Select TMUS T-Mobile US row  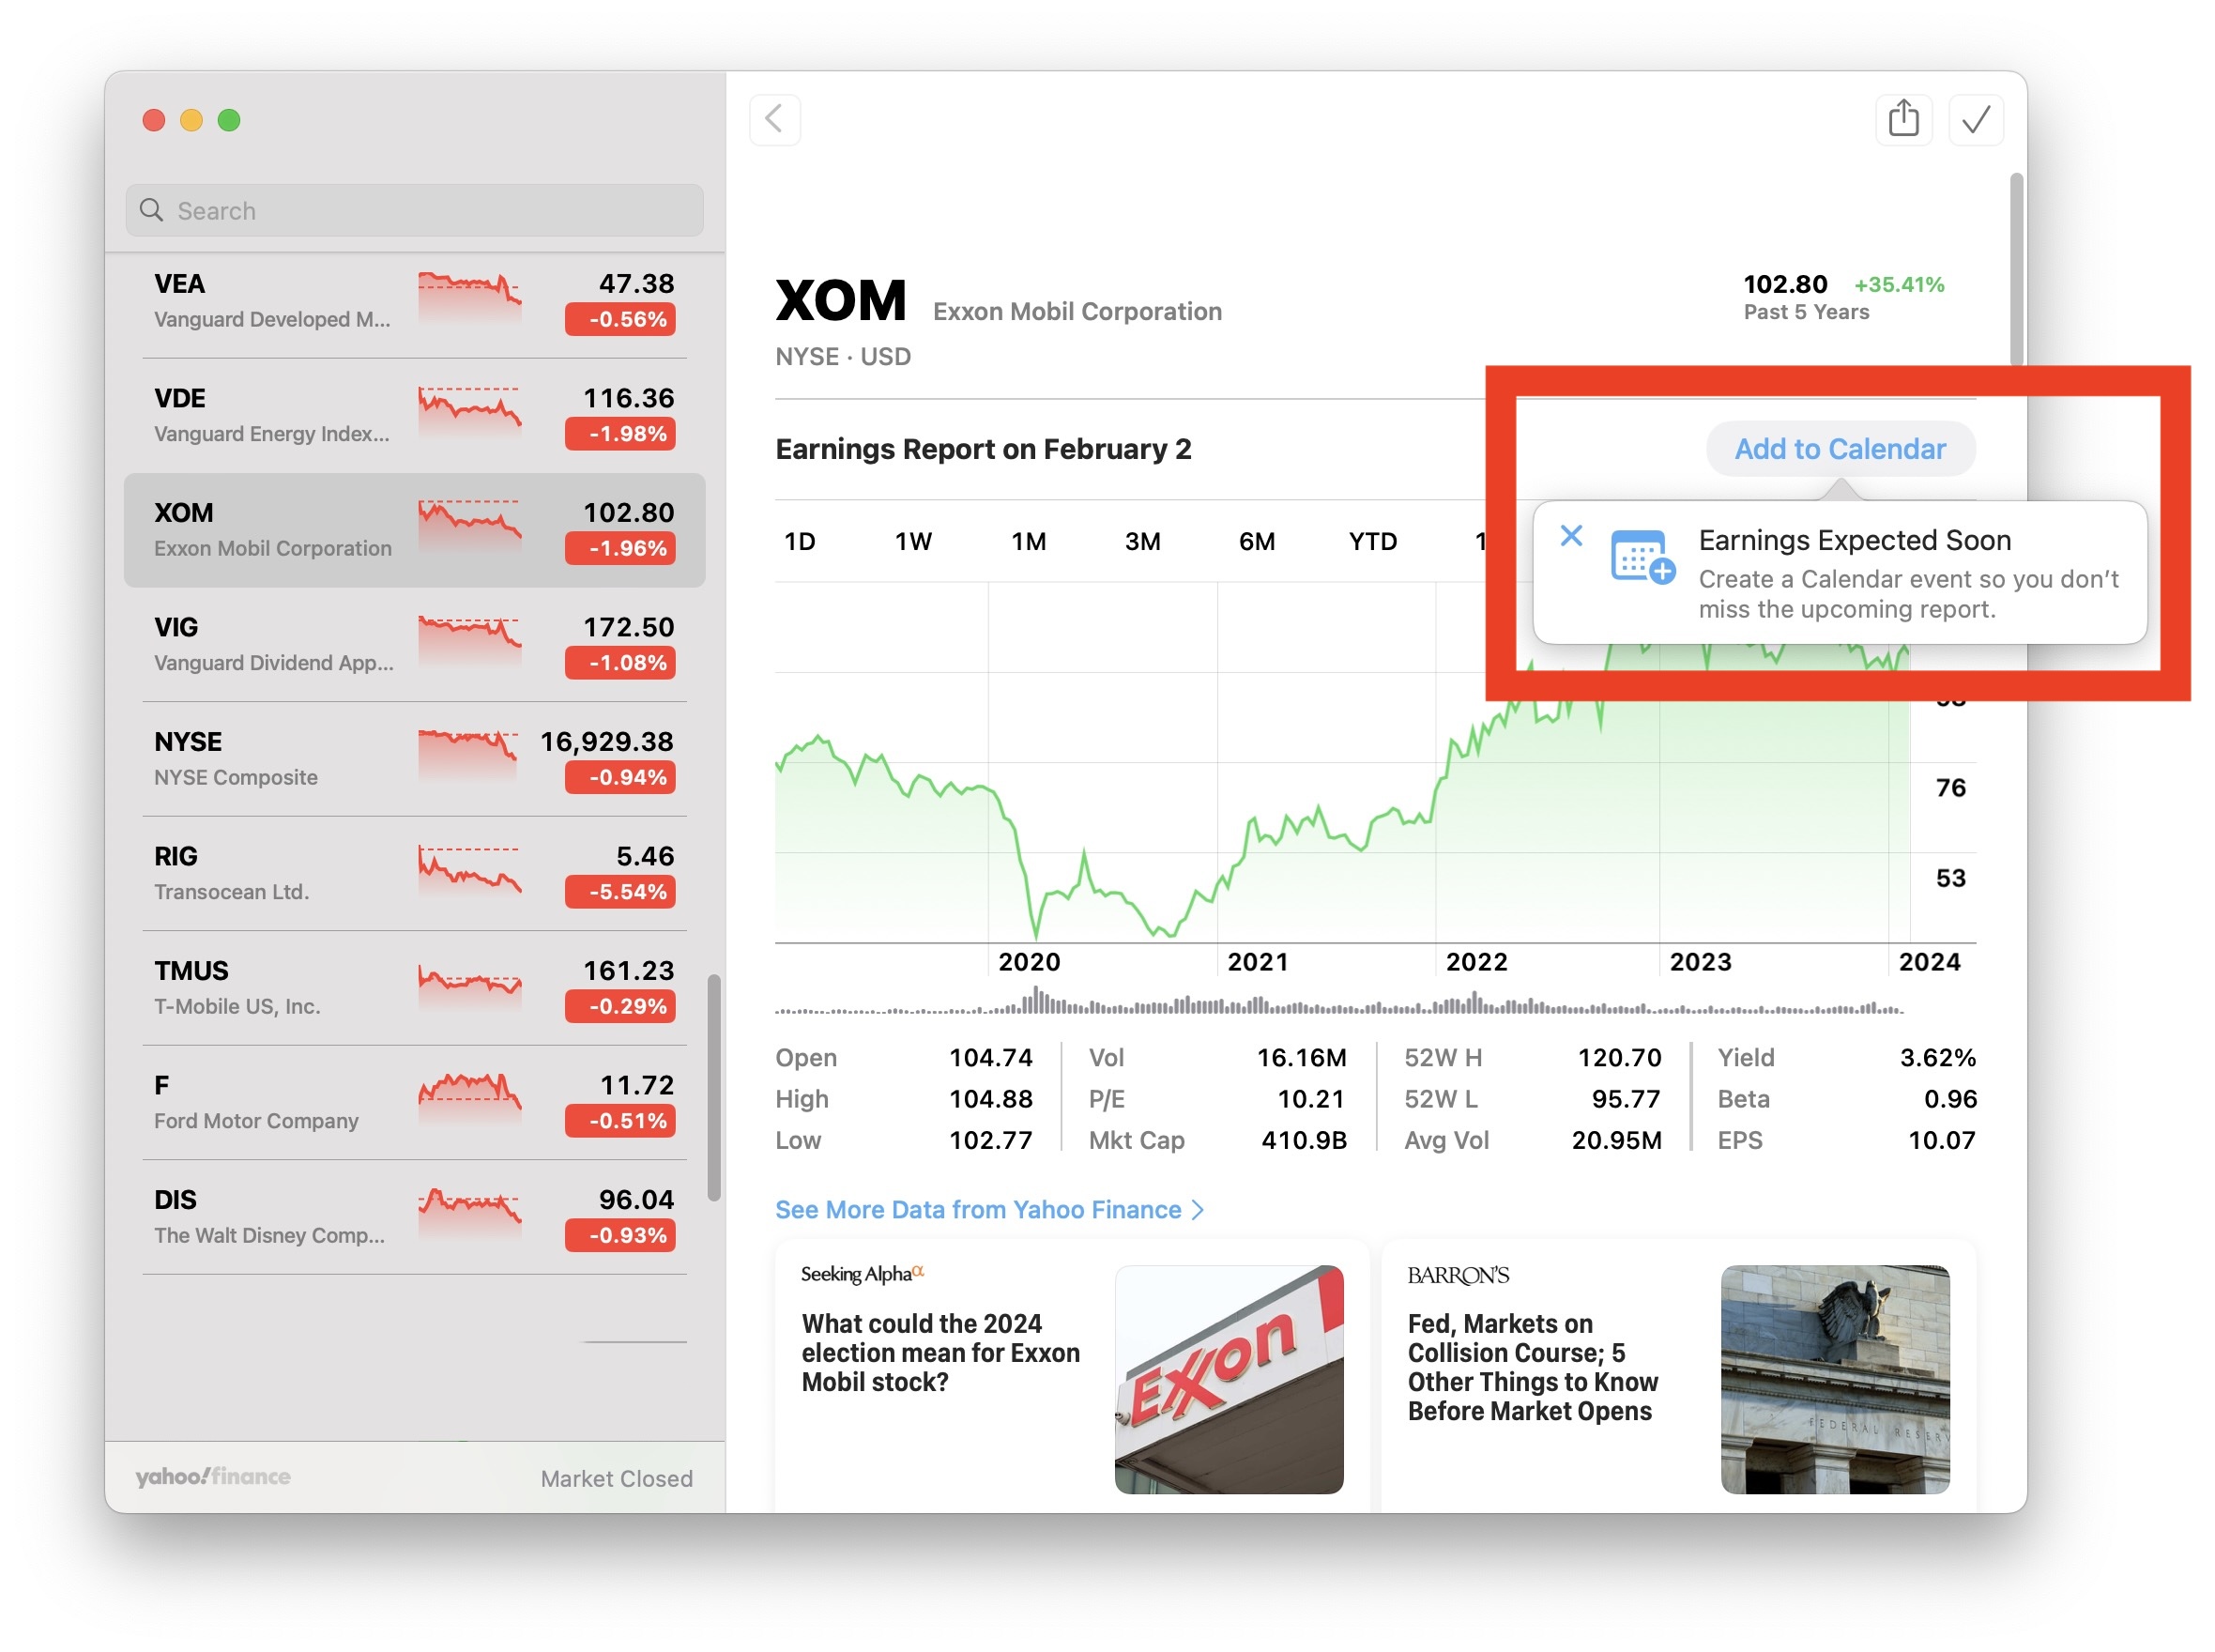pos(414,988)
